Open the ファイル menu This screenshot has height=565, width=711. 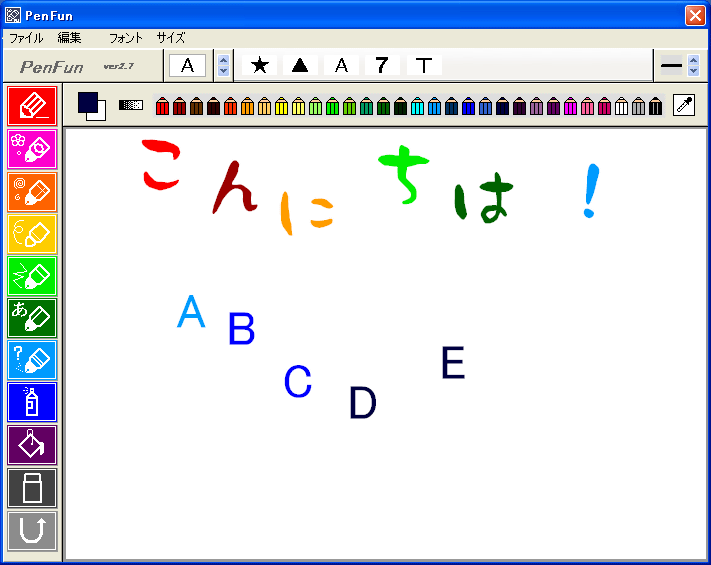pos(26,38)
